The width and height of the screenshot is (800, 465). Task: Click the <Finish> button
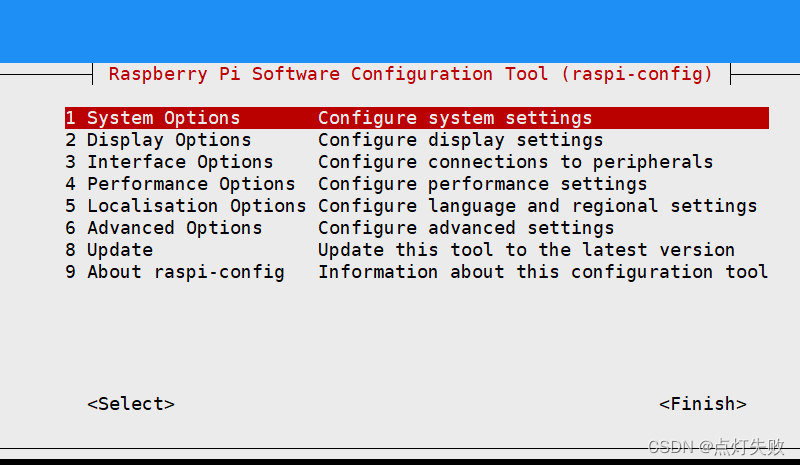(x=703, y=404)
